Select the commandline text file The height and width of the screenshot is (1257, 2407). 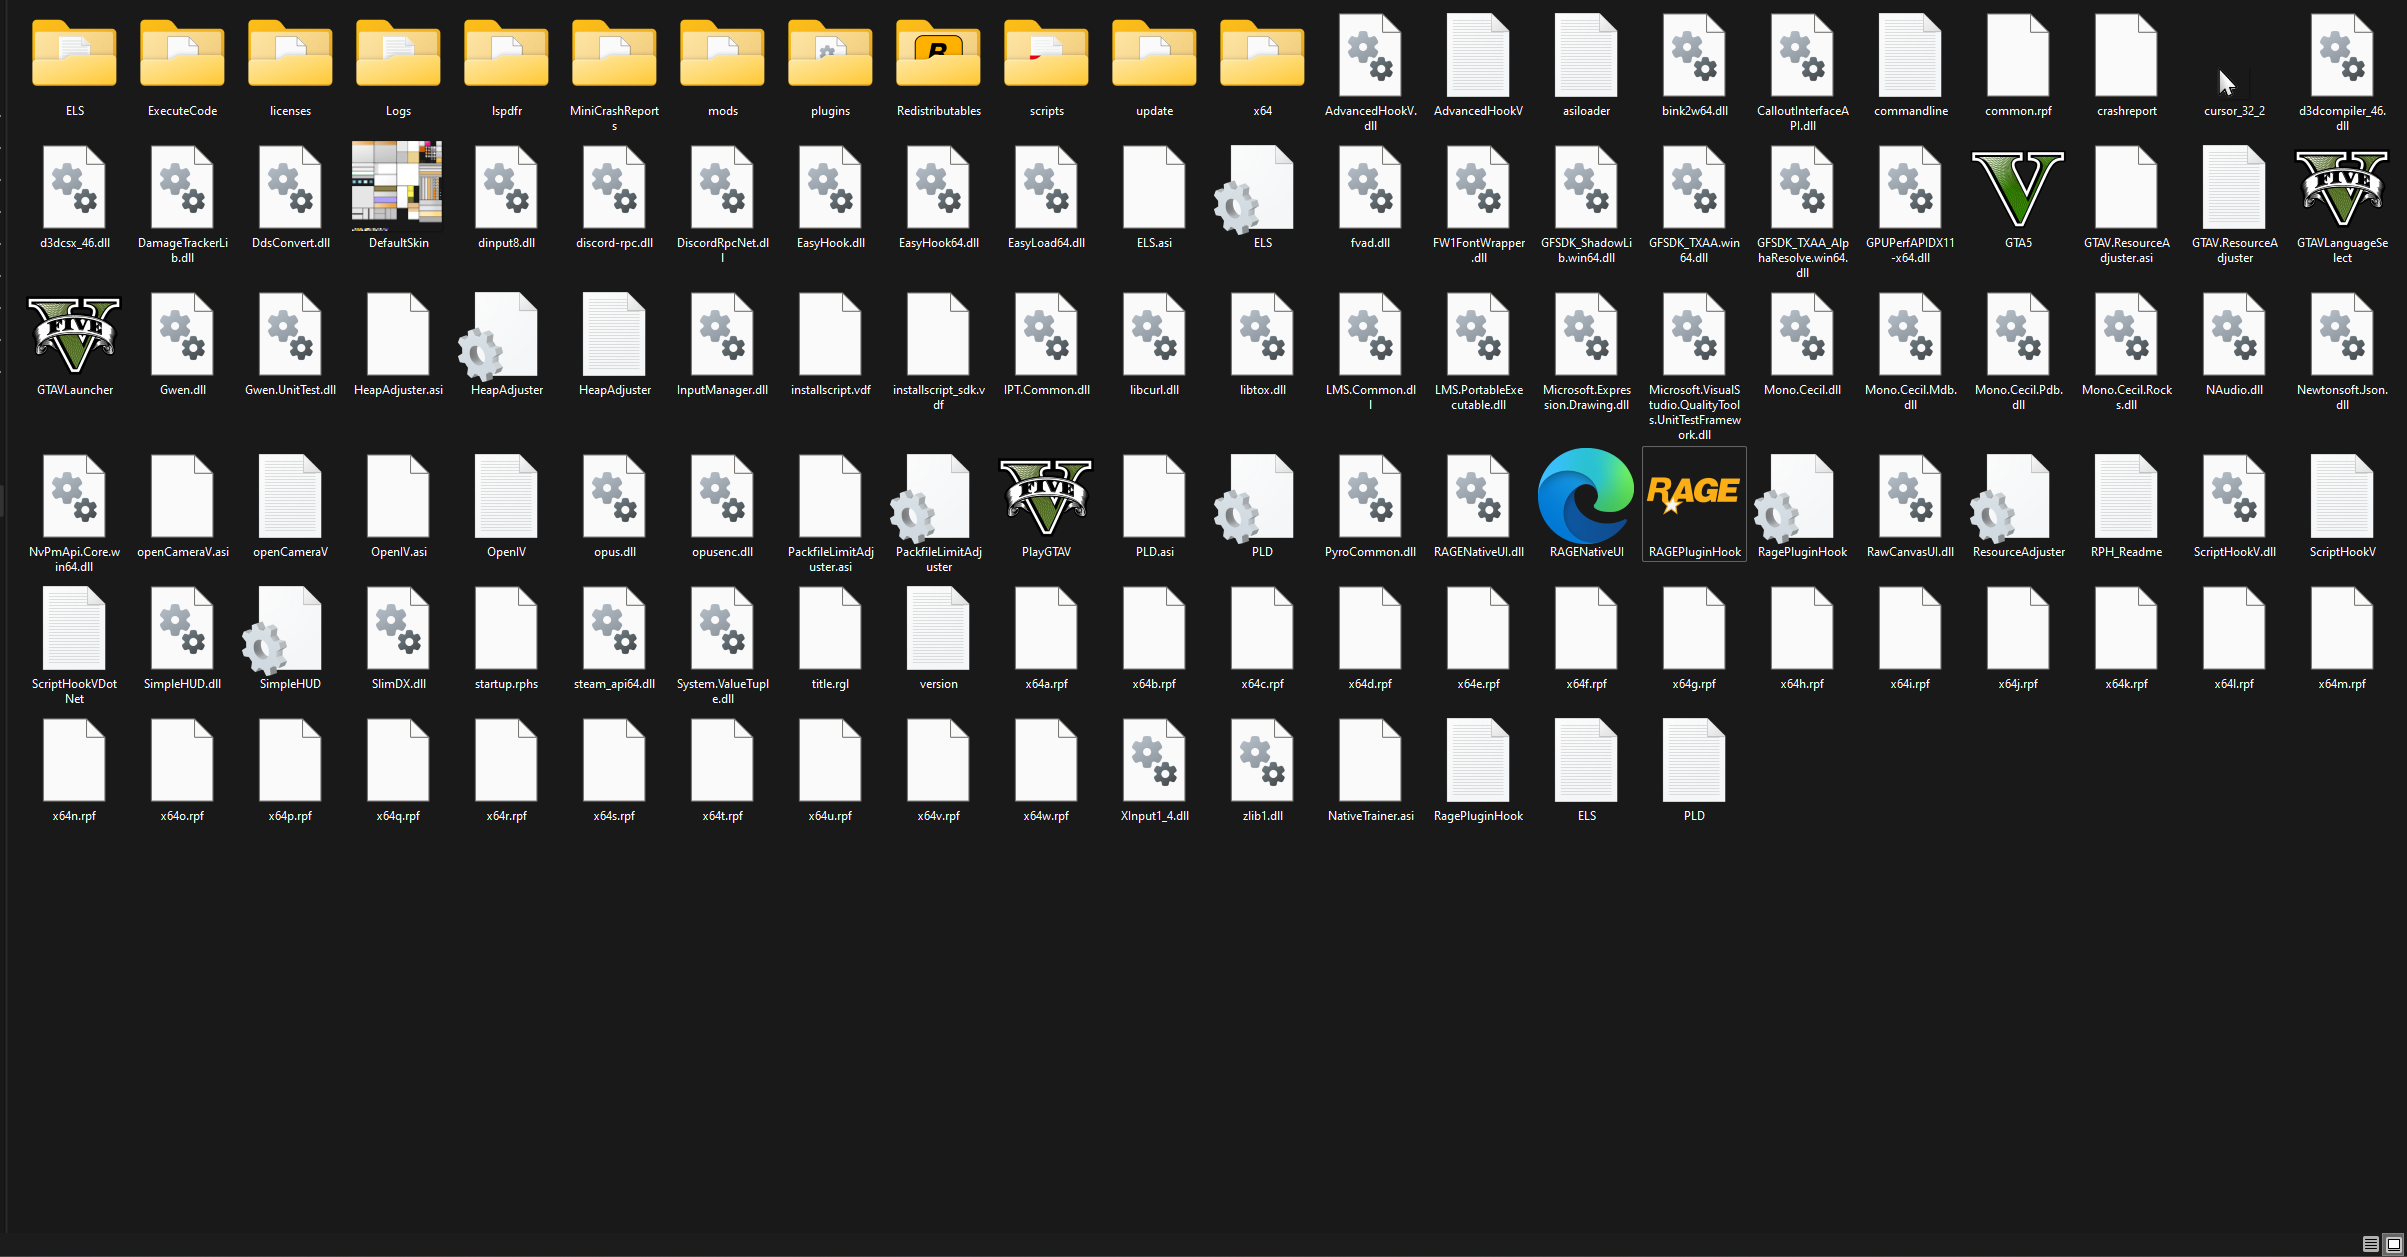click(x=1910, y=58)
